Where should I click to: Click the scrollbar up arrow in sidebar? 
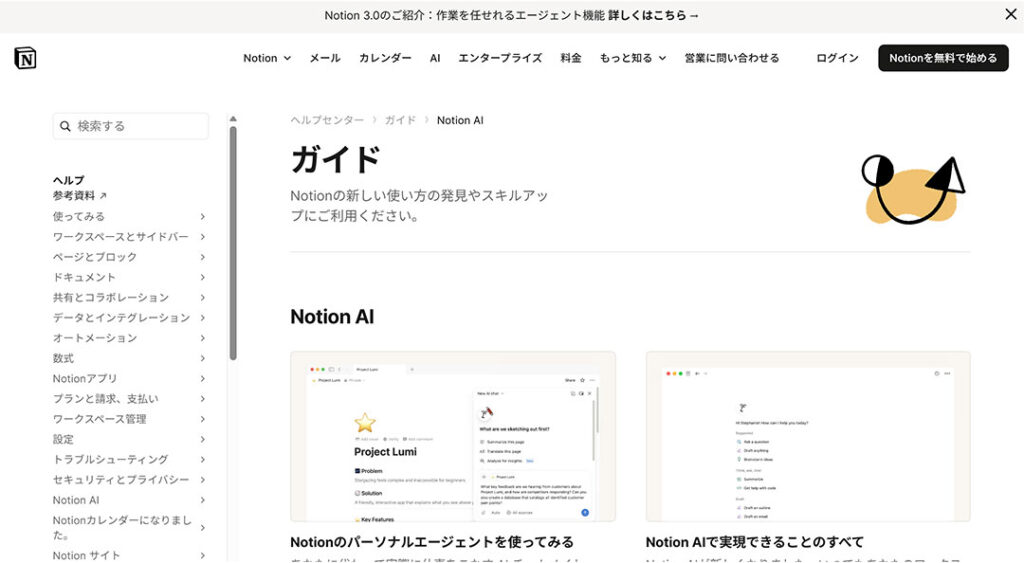232,119
